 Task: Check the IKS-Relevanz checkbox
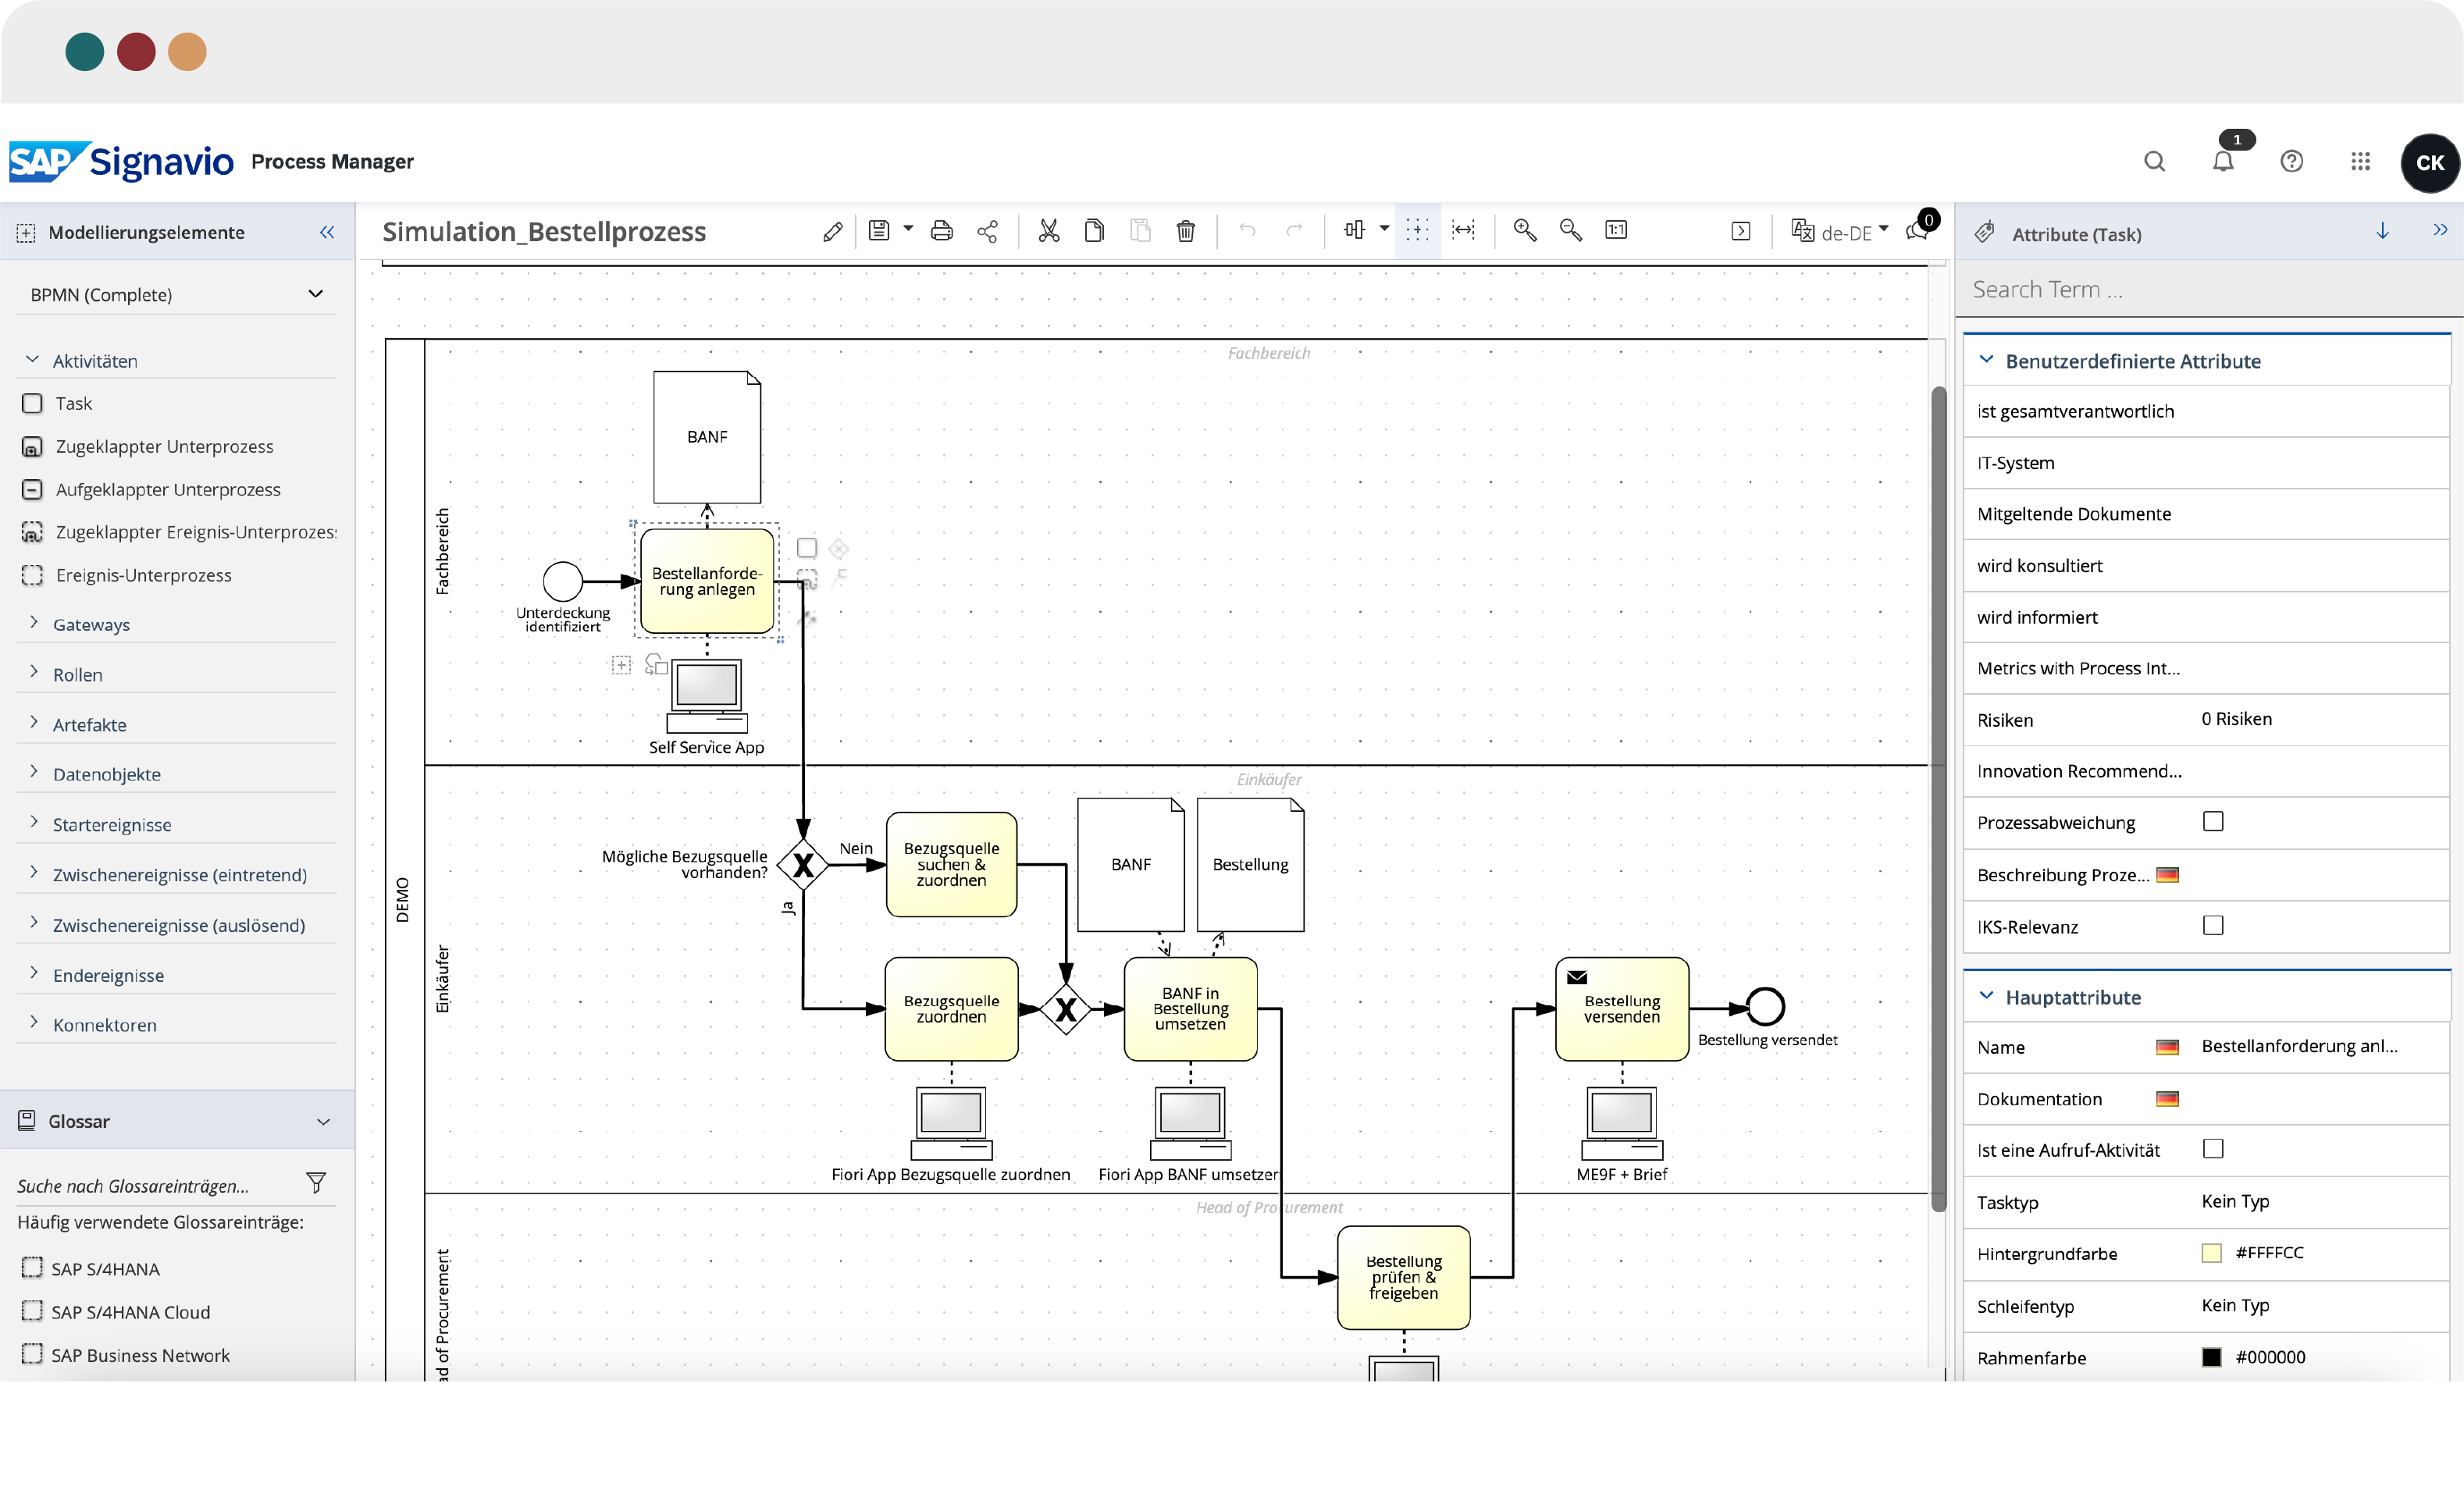(x=2214, y=925)
